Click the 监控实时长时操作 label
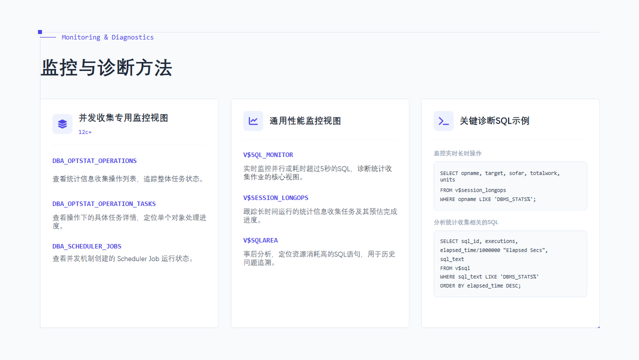This screenshot has width=639, height=360. coord(458,153)
